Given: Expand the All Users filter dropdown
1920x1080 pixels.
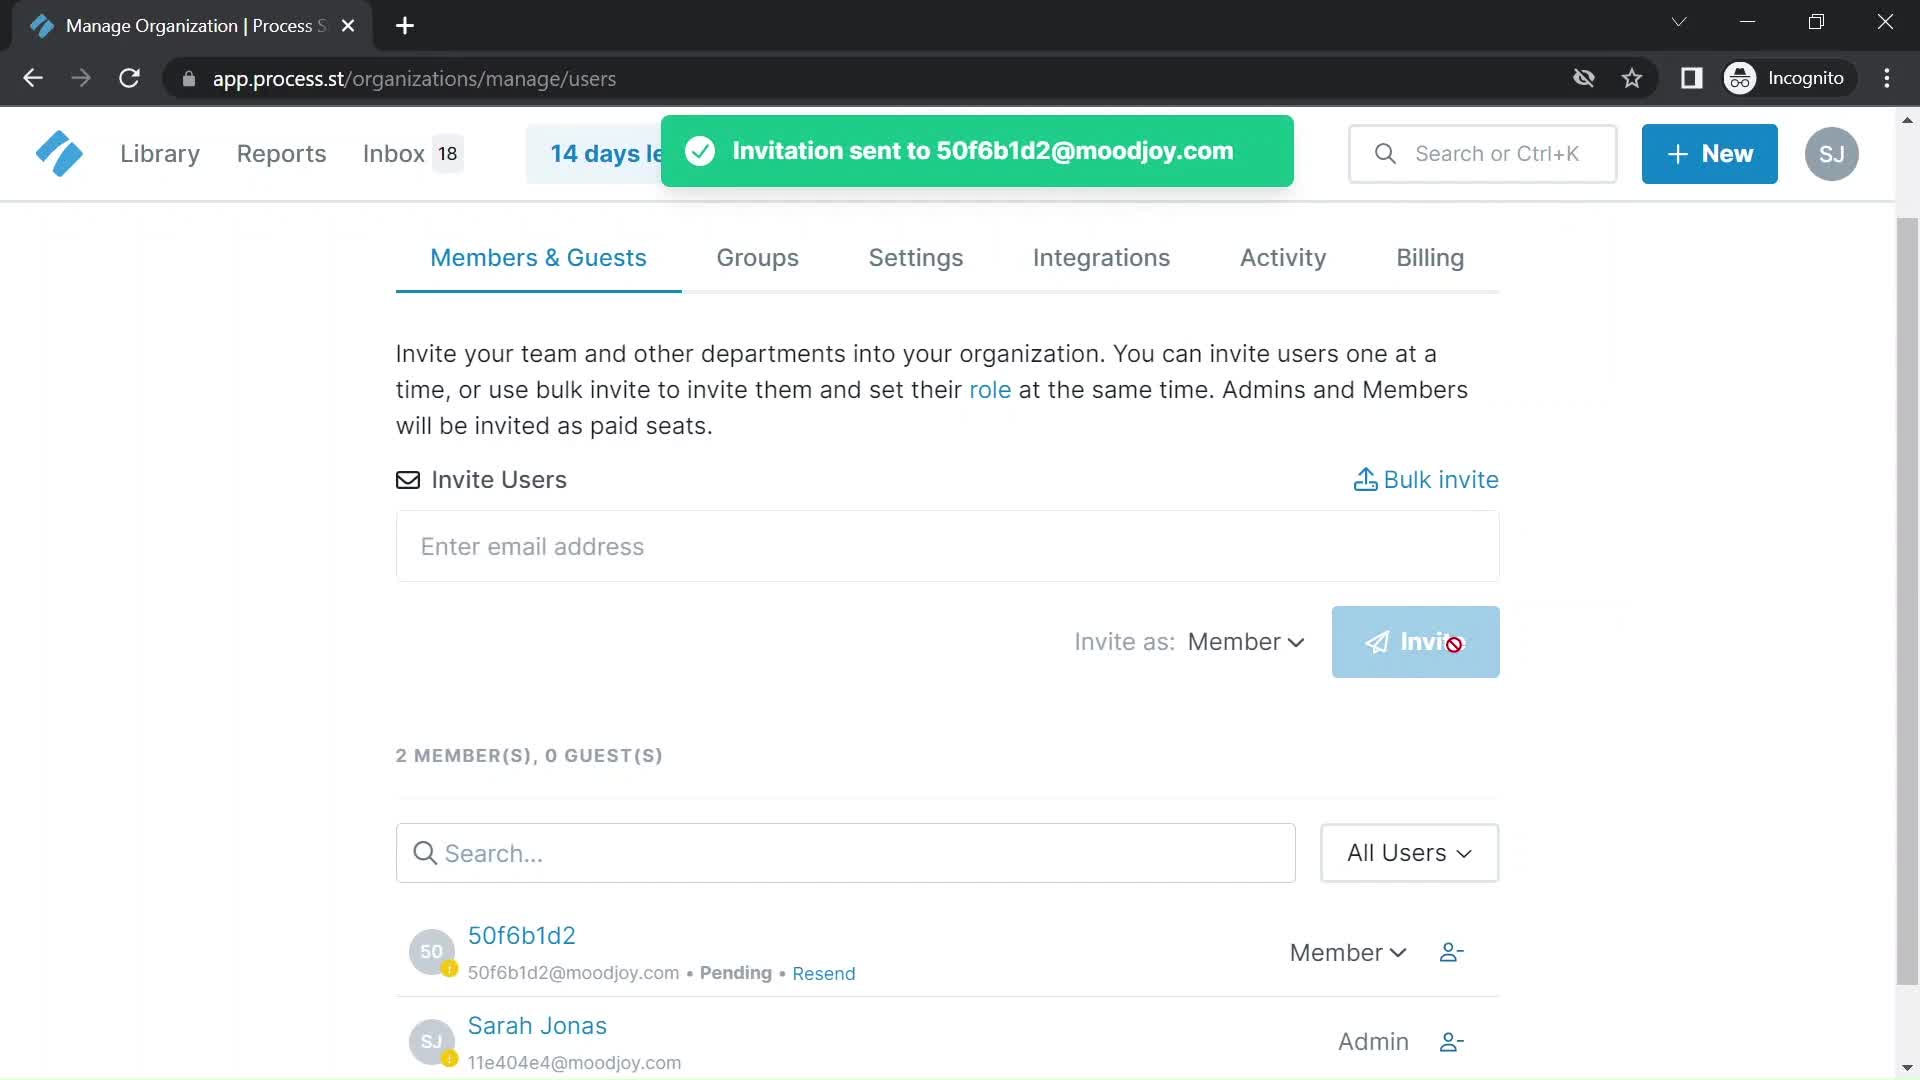Looking at the screenshot, I should [1410, 853].
